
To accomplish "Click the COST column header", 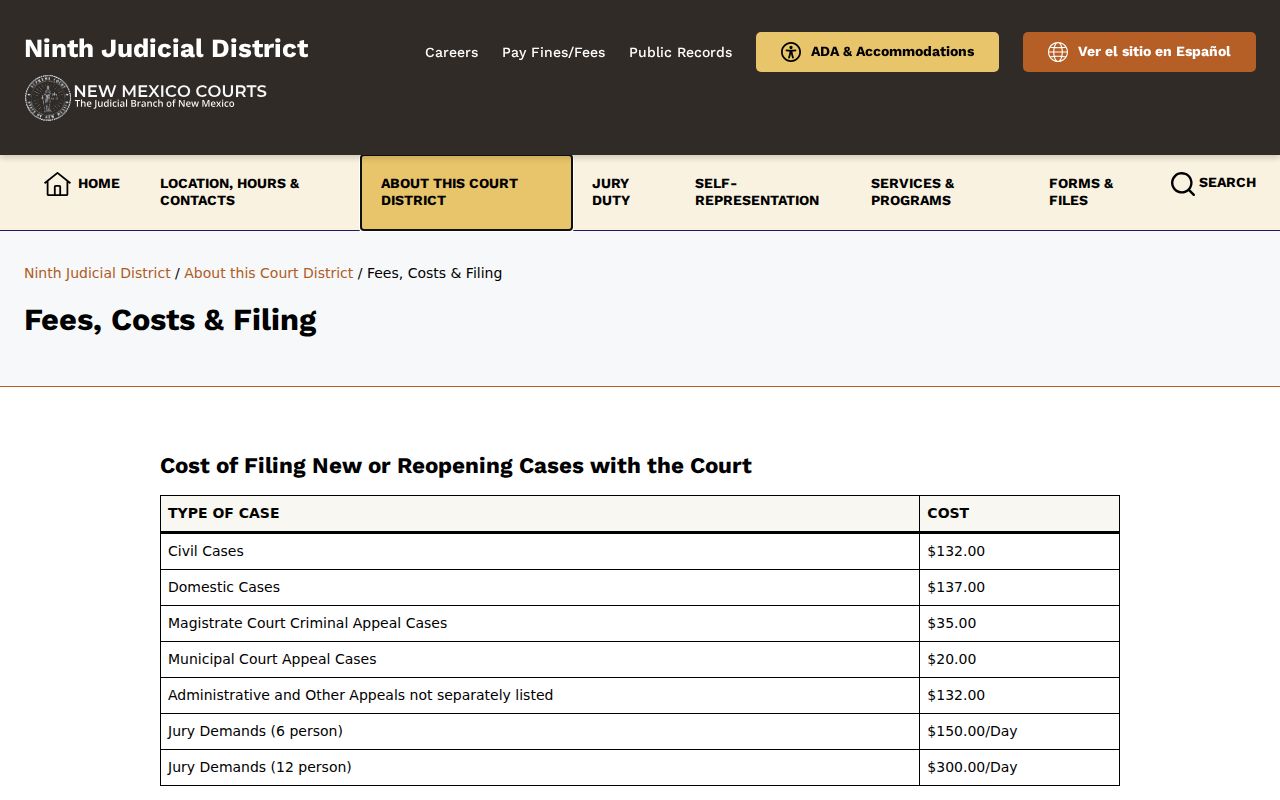I will click(x=1019, y=513).
